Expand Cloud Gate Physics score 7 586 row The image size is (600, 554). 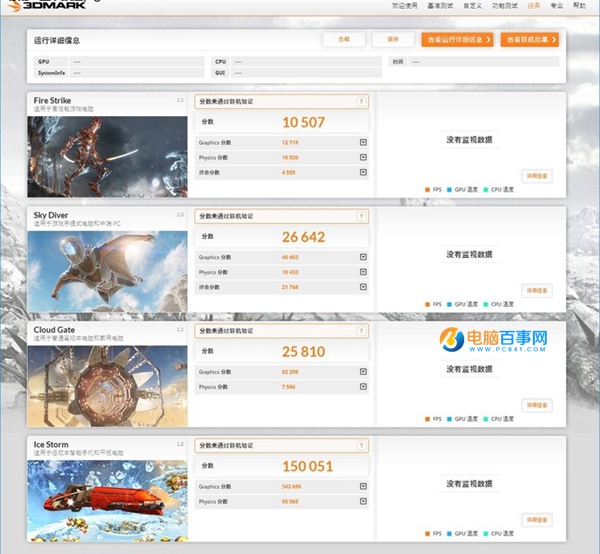click(x=363, y=386)
